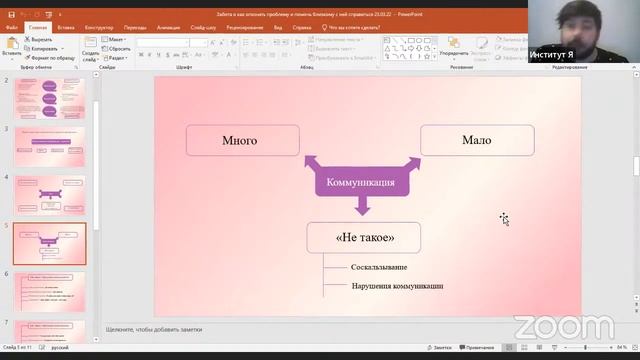This screenshot has width=640, height=360.
Task: Click Cut (Вырезать) scissors button
Action: (38, 39)
